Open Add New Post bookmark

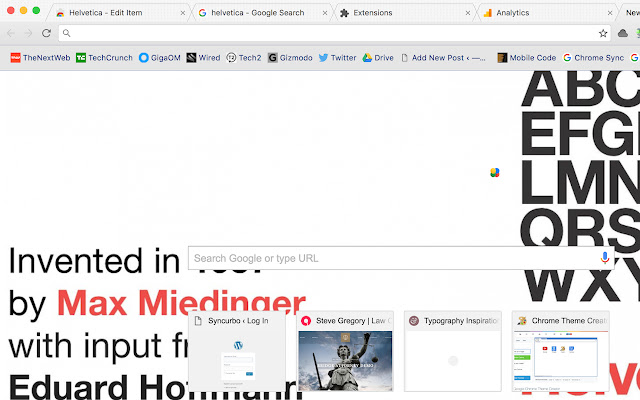click(443, 58)
